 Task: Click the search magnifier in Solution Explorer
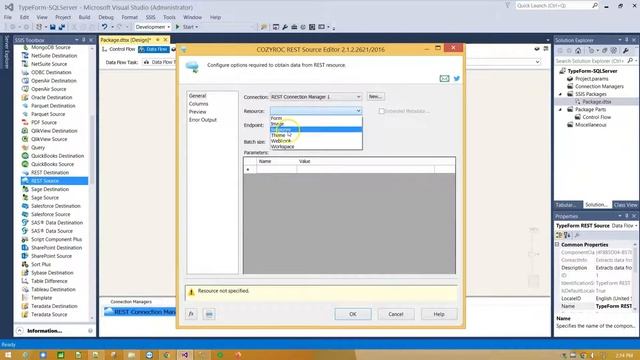630,61
